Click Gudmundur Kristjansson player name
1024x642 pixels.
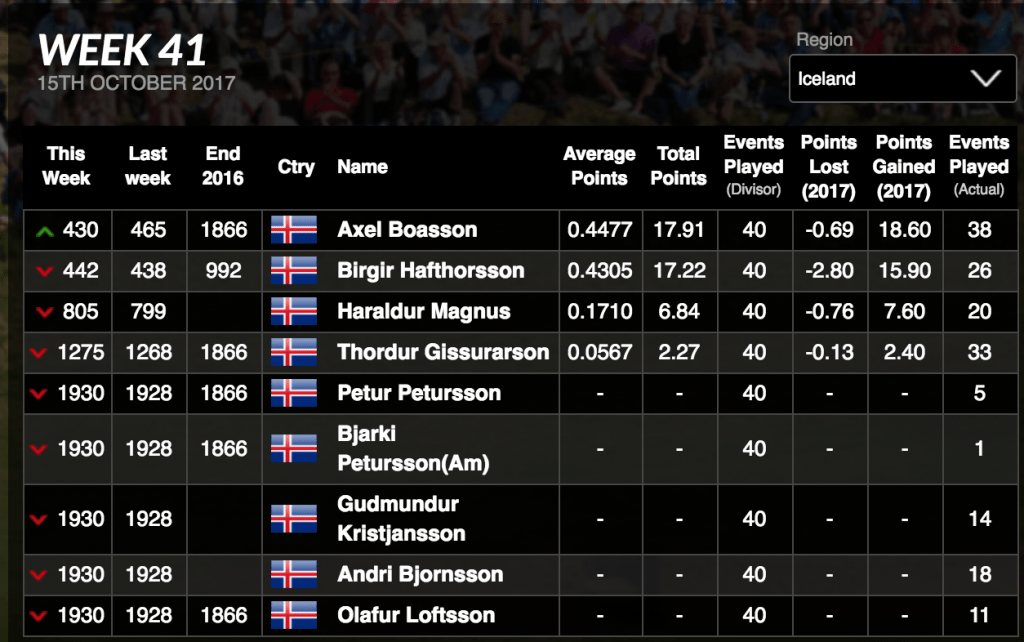pos(400,519)
